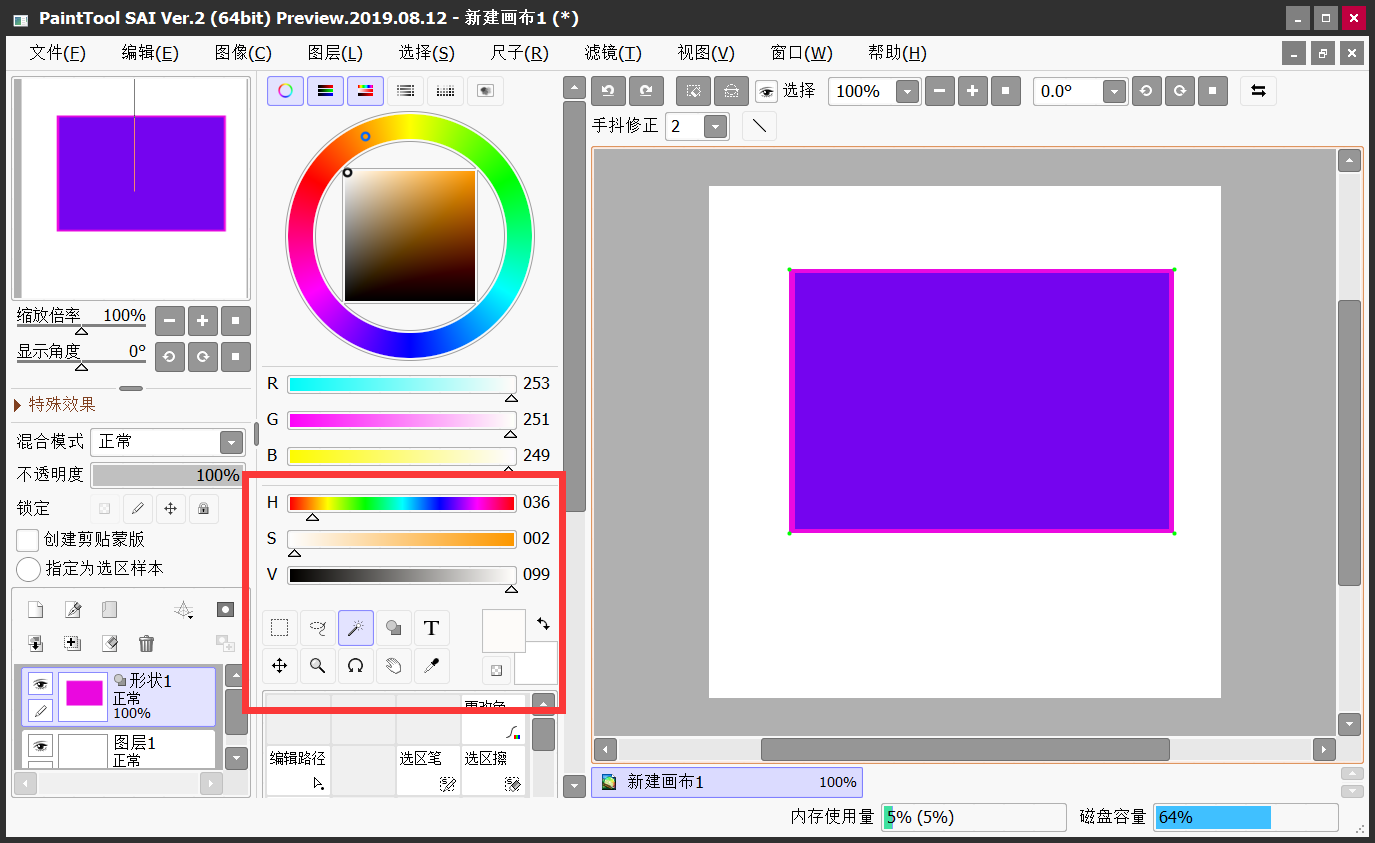Zoom in with navigator plus button

[x=203, y=321]
